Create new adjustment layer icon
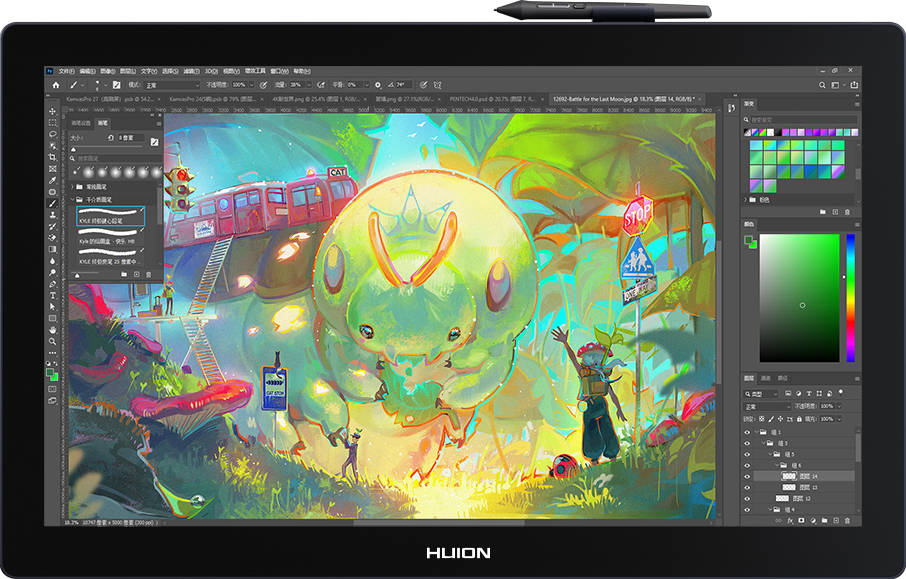Viewport: 906px width, 579px height. [x=812, y=521]
